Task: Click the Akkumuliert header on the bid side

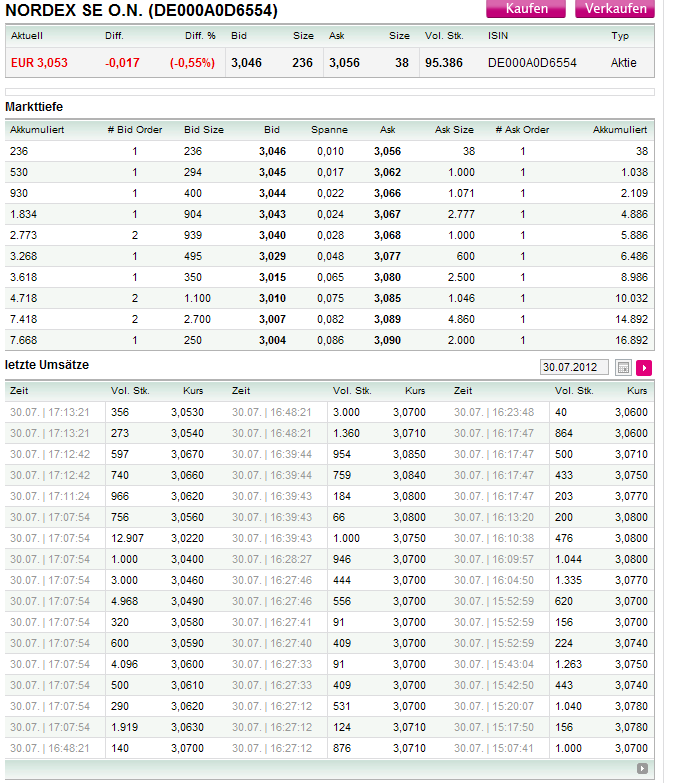Action: 35,130
